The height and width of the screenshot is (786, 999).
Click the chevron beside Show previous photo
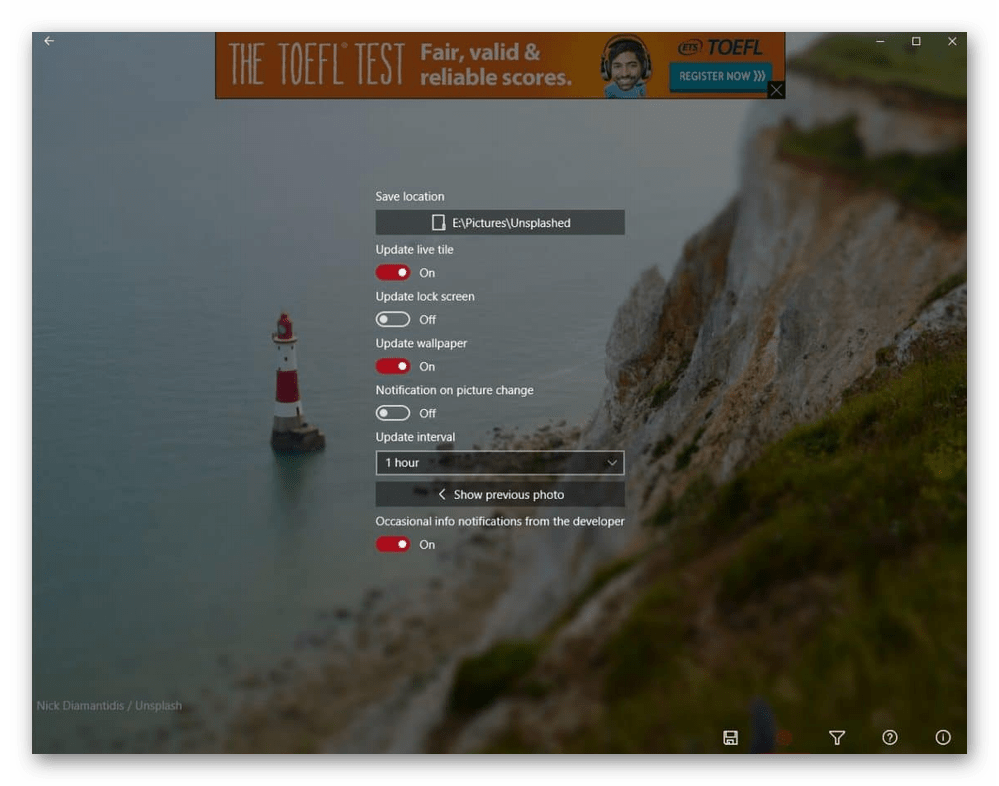tap(442, 494)
